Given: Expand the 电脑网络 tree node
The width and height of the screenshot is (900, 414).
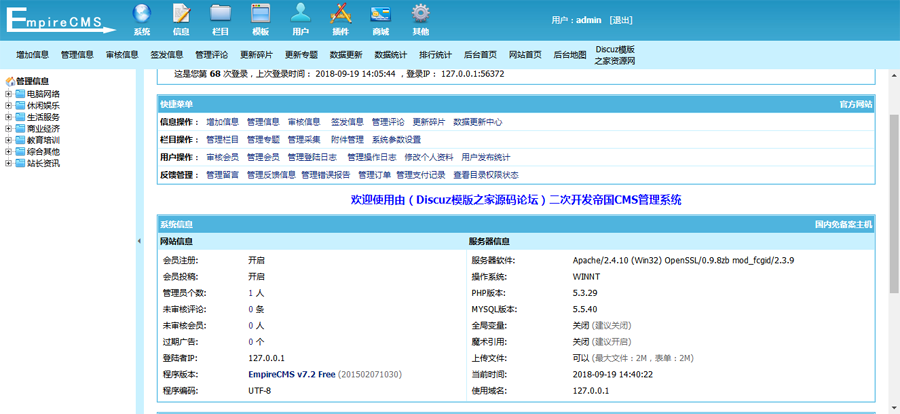Looking at the screenshot, I should pos(9,94).
